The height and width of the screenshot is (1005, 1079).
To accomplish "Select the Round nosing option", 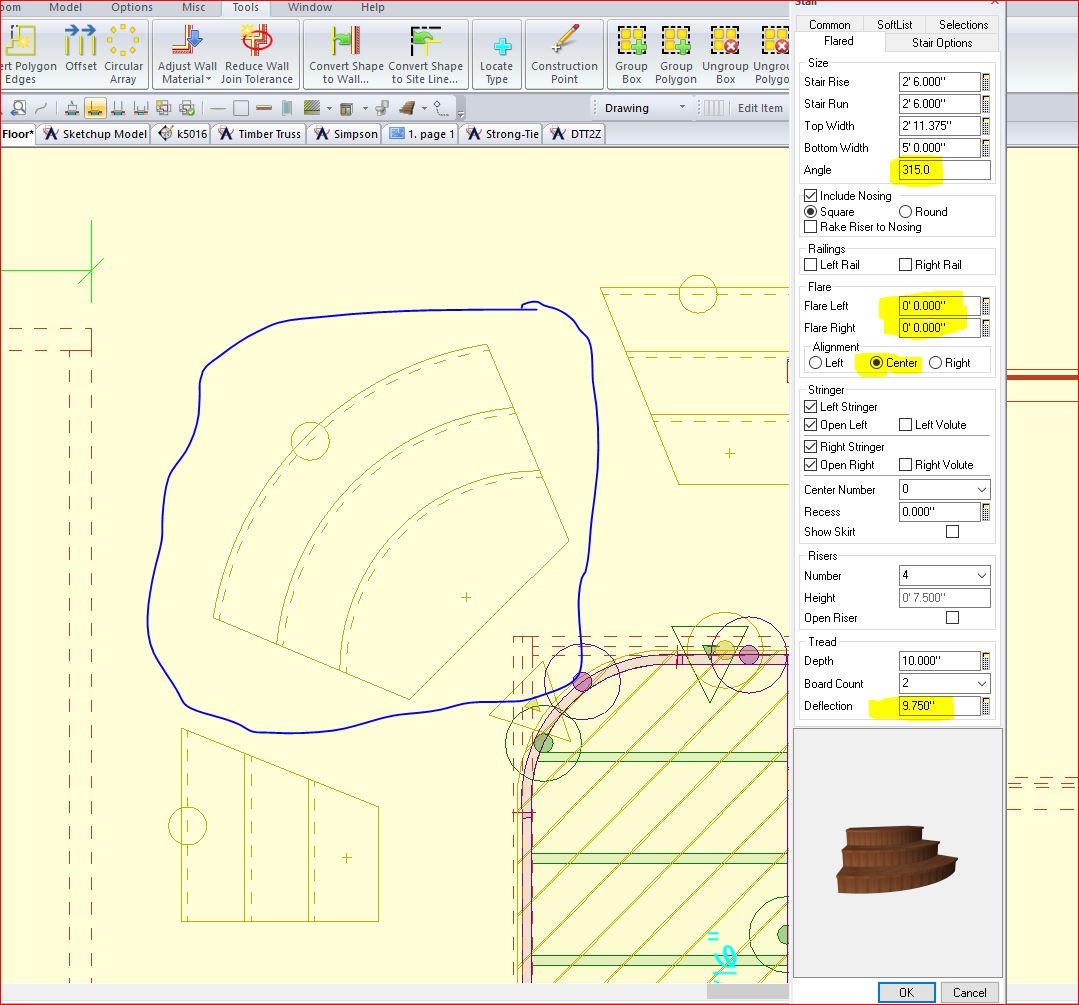I will pyautogui.click(x=906, y=212).
